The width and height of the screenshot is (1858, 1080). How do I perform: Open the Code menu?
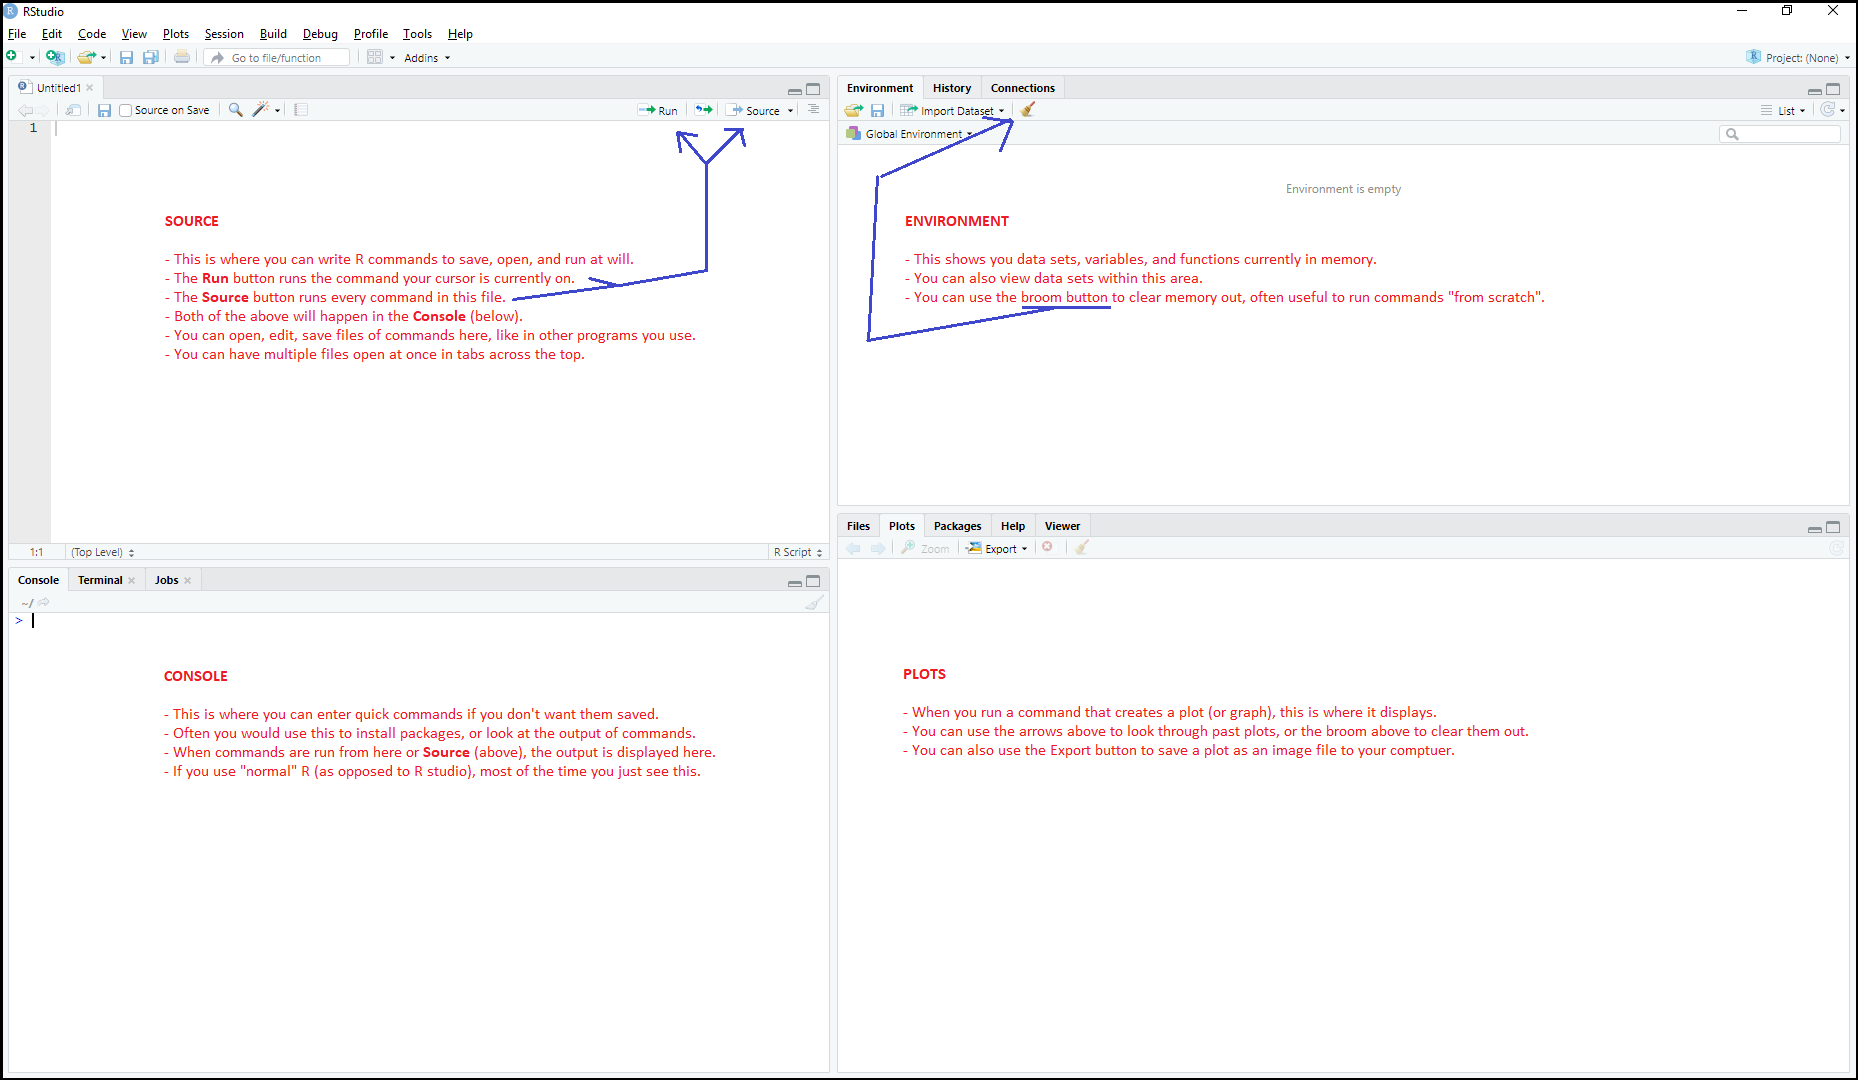tap(92, 34)
